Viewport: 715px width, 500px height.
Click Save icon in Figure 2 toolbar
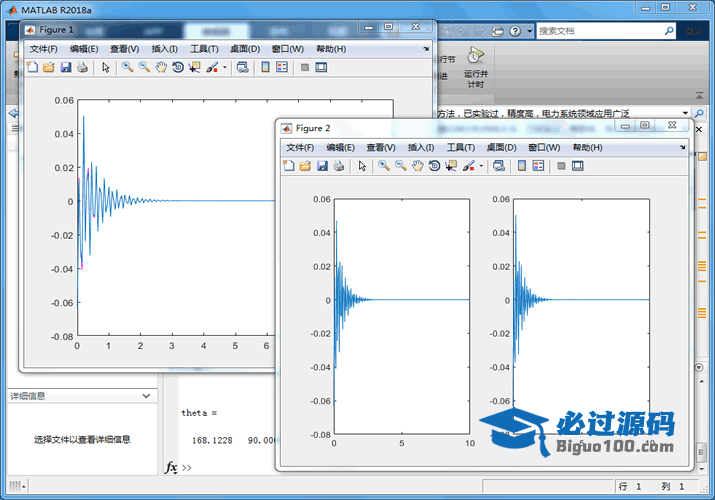[322, 166]
